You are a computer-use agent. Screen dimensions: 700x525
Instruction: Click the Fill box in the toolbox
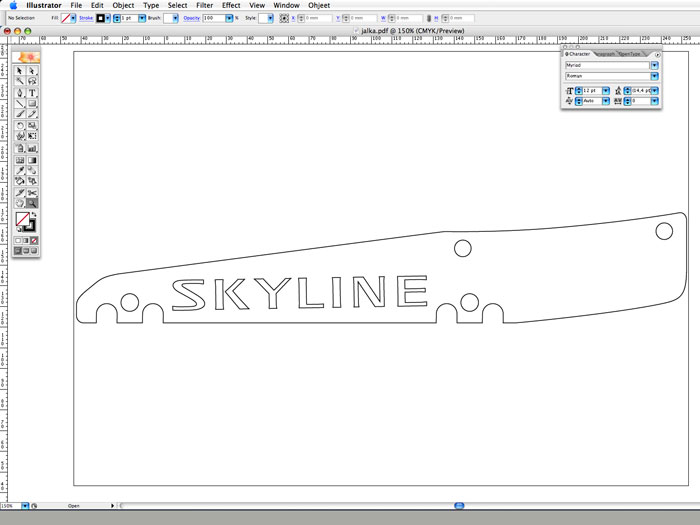click(x=22, y=219)
